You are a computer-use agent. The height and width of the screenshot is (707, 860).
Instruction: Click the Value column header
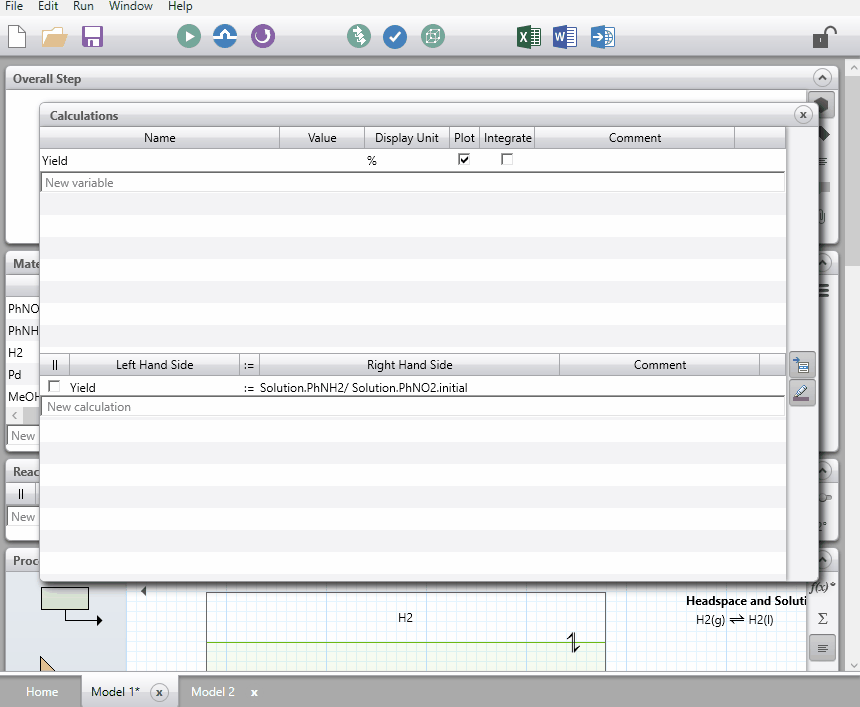[x=322, y=138]
